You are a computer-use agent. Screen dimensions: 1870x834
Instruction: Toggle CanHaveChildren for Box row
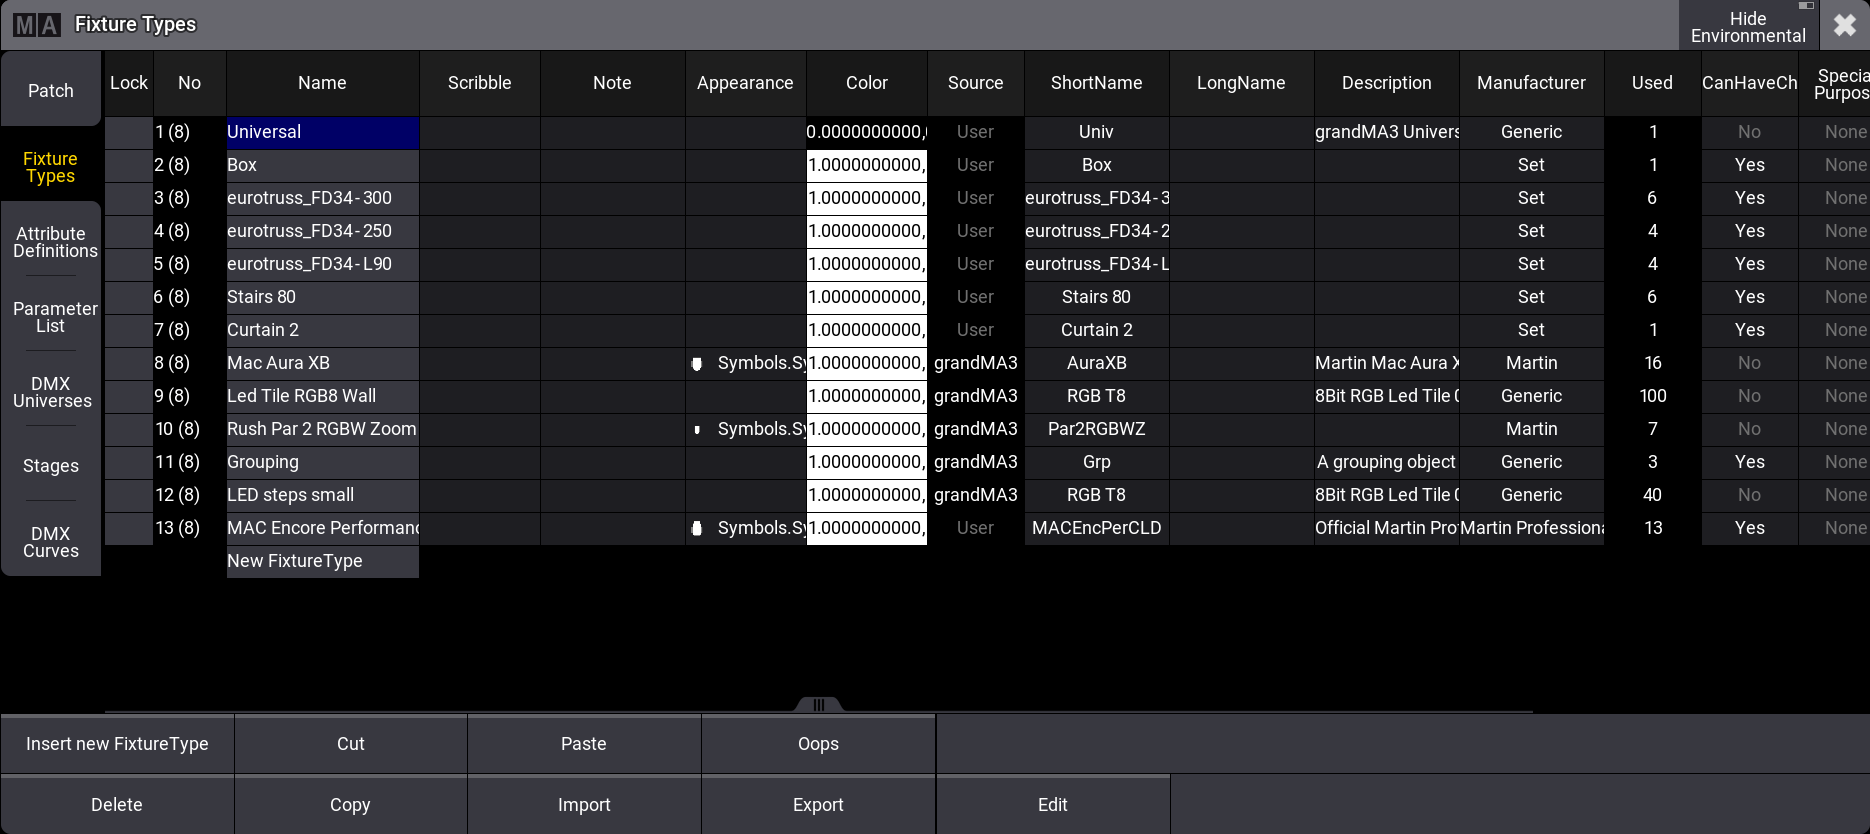[x=1749, y=165]
